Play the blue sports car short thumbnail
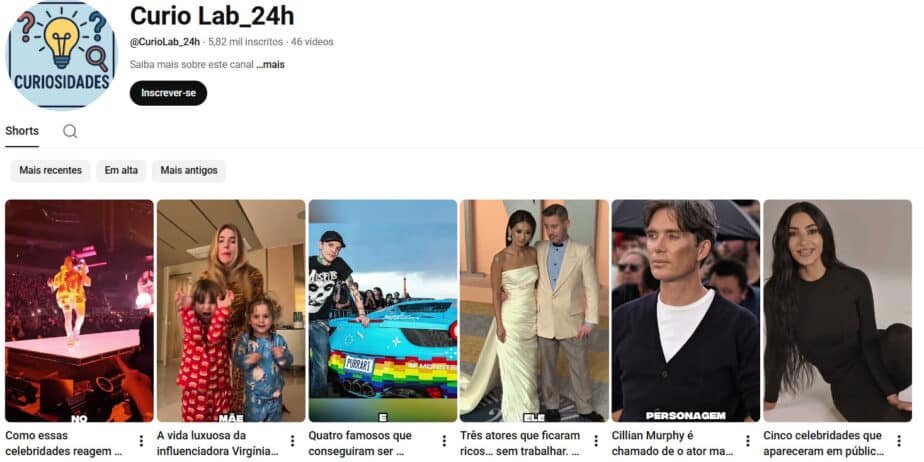Viewport: 924px width, 462px height. tap(383, 311)
